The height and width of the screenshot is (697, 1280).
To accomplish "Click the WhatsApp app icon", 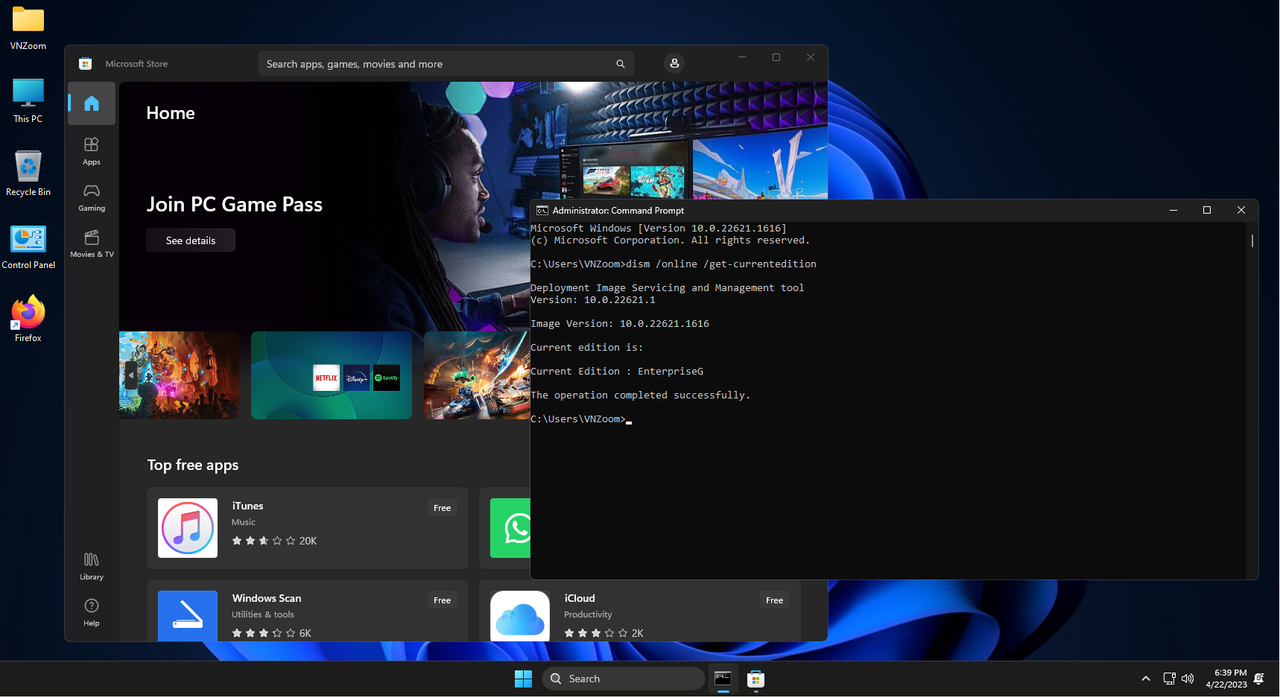I will click(511, 528).
